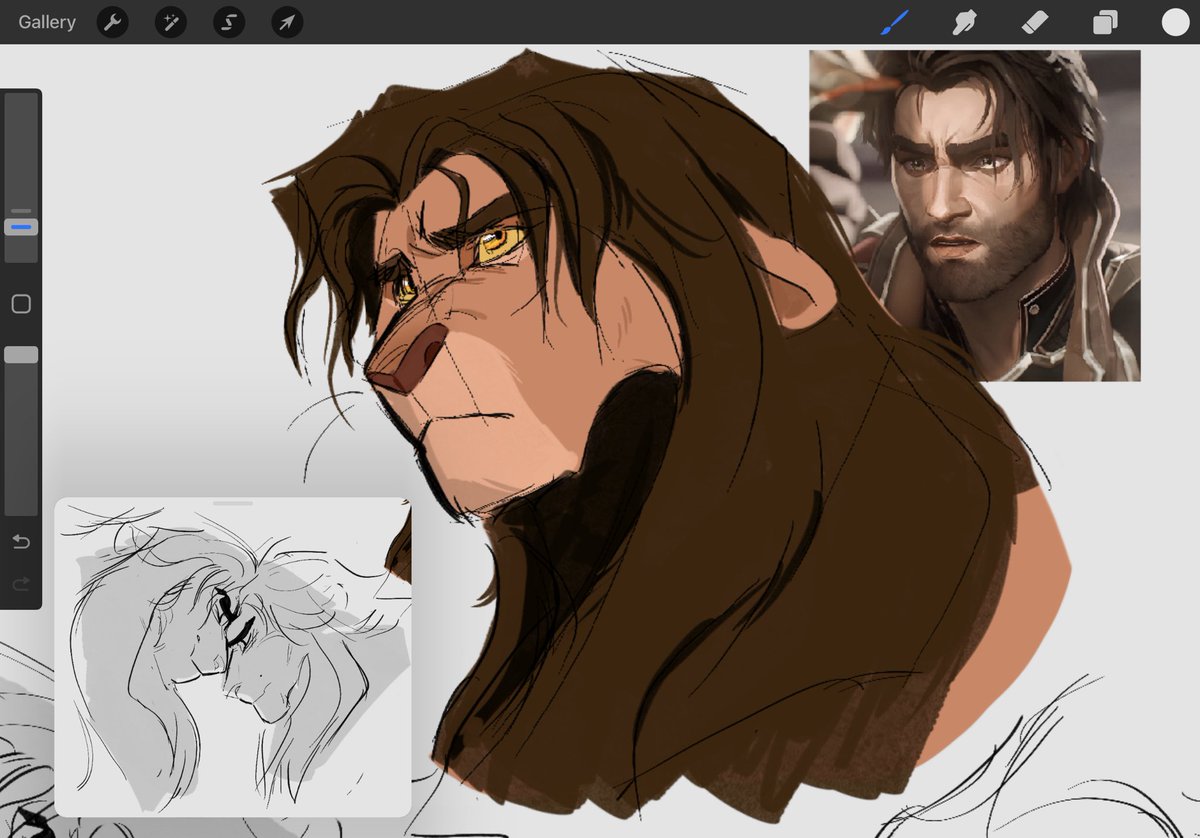Viewport: 1200px width, 838px height.
Task: Activate the Selection S-shaped tool
Action: 229,22
